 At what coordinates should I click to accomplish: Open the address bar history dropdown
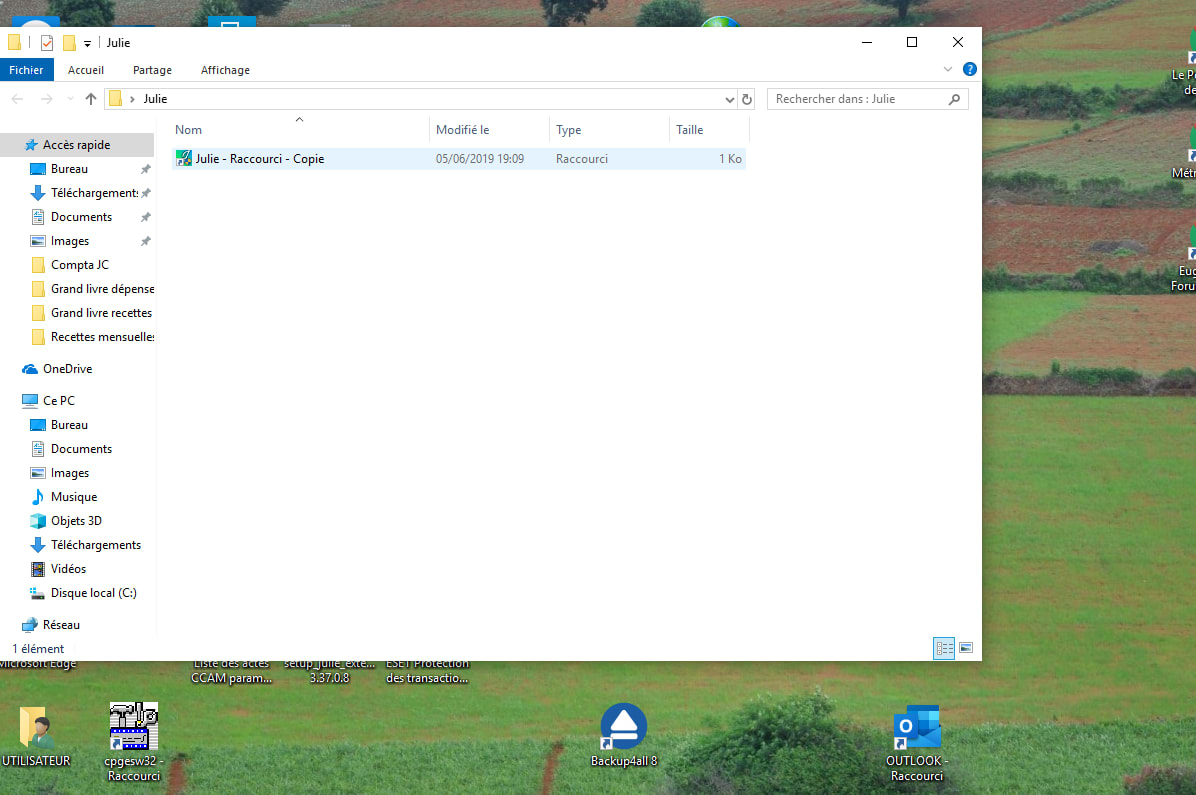coord(729,99)
